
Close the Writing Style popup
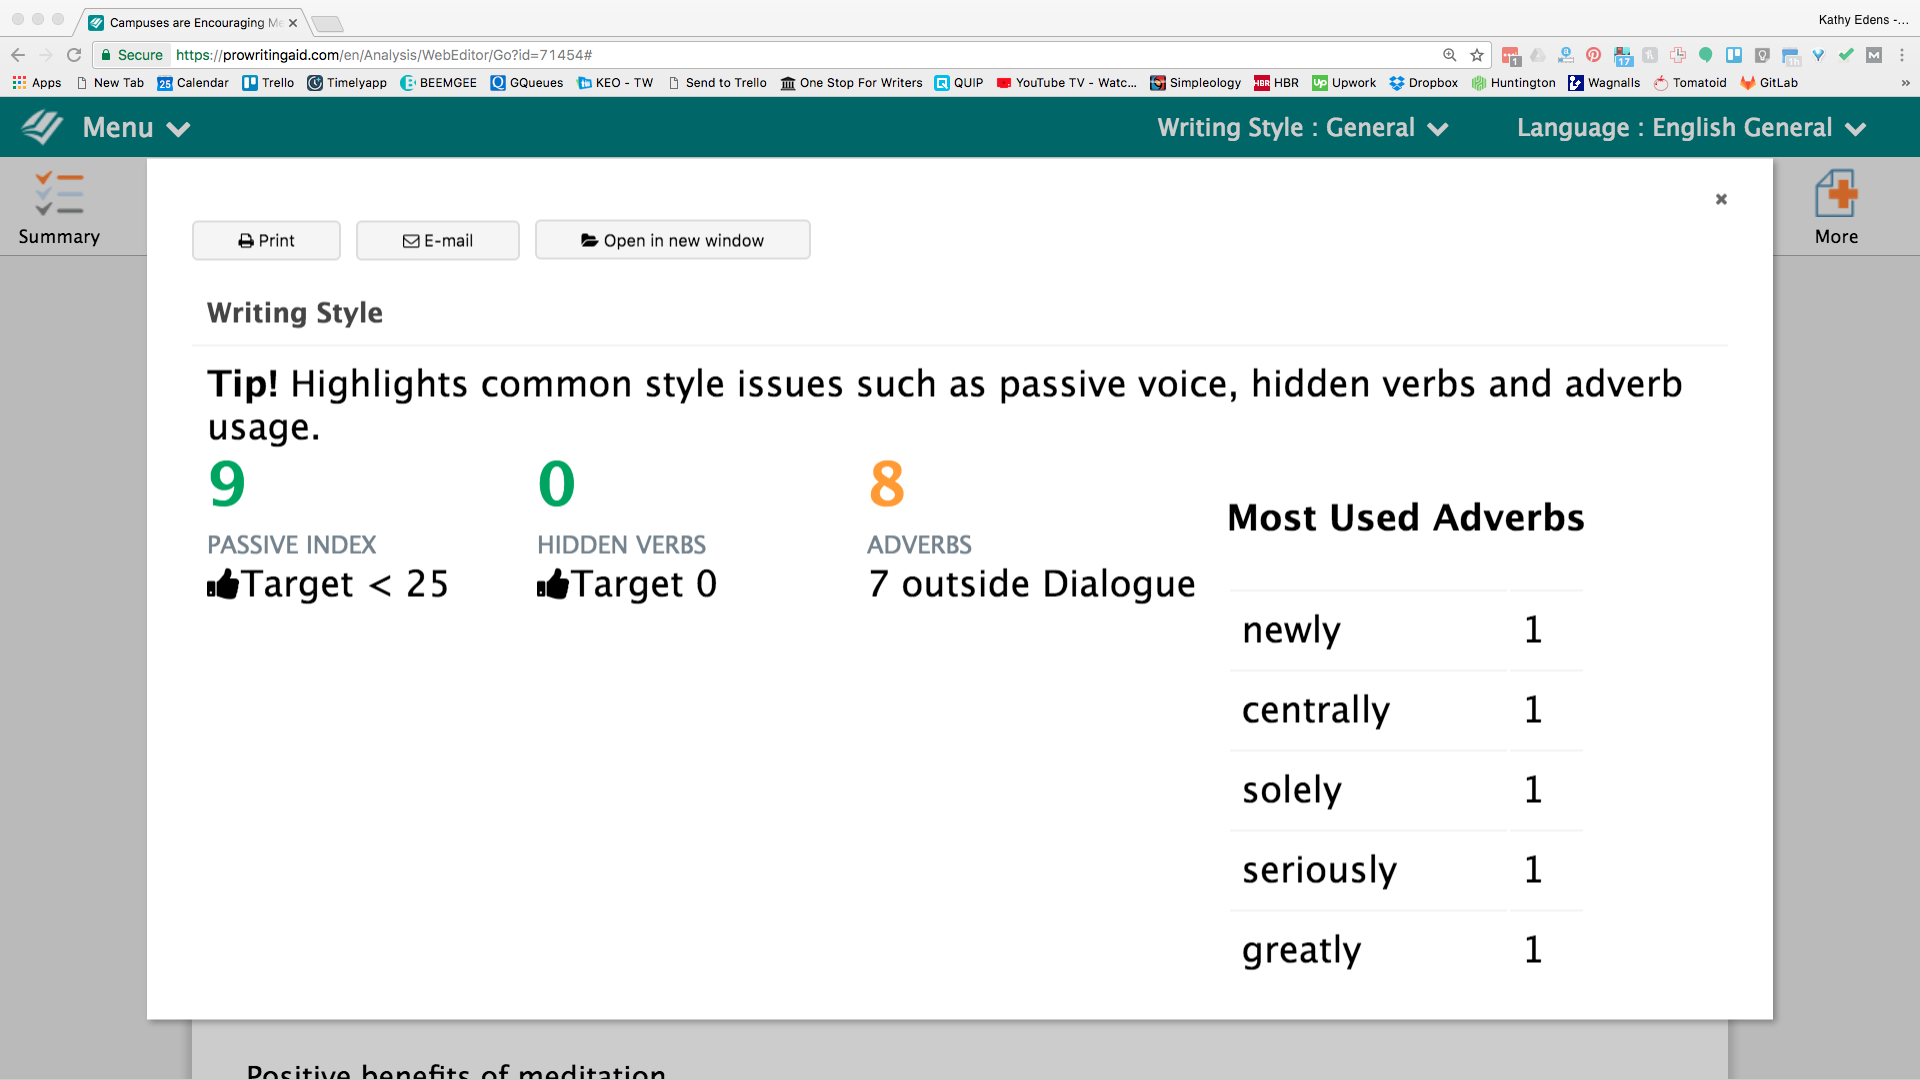pyautogui.click(x=1721, y=199)
